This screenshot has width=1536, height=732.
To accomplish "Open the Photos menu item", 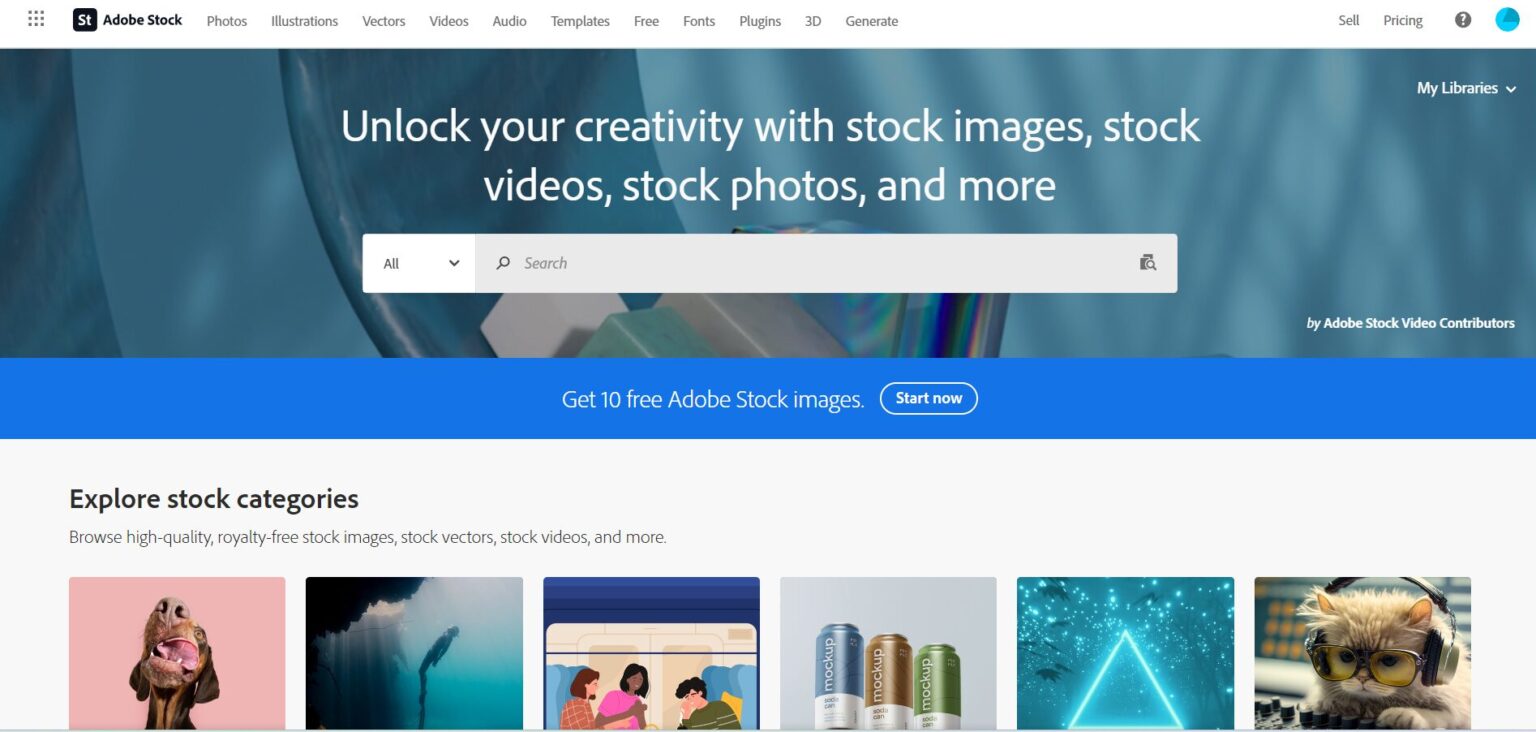I will click(x=227, y=21).
